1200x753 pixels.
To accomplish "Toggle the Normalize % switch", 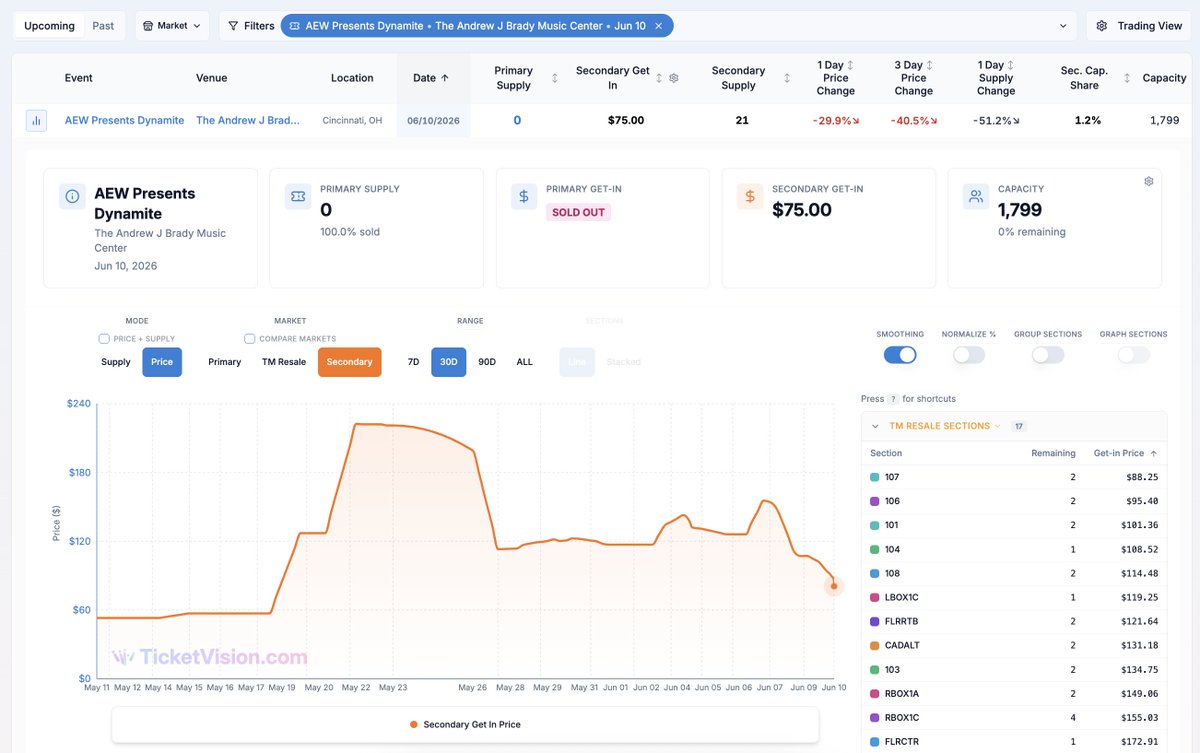I will click(x=969, y=354).
